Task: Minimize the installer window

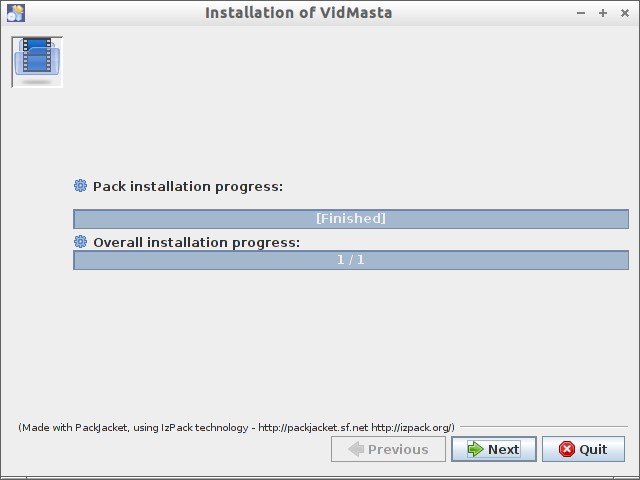Action: [582, 13]
